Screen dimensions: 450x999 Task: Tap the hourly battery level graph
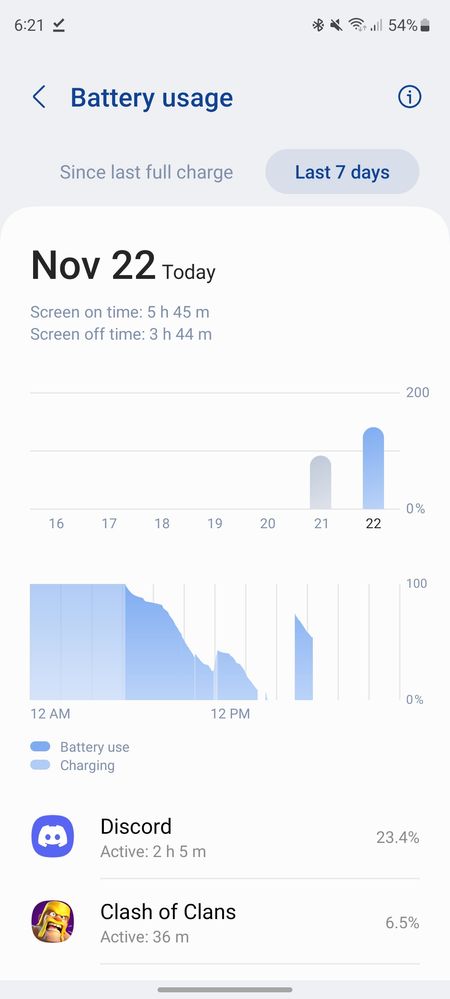pos(215,642)
